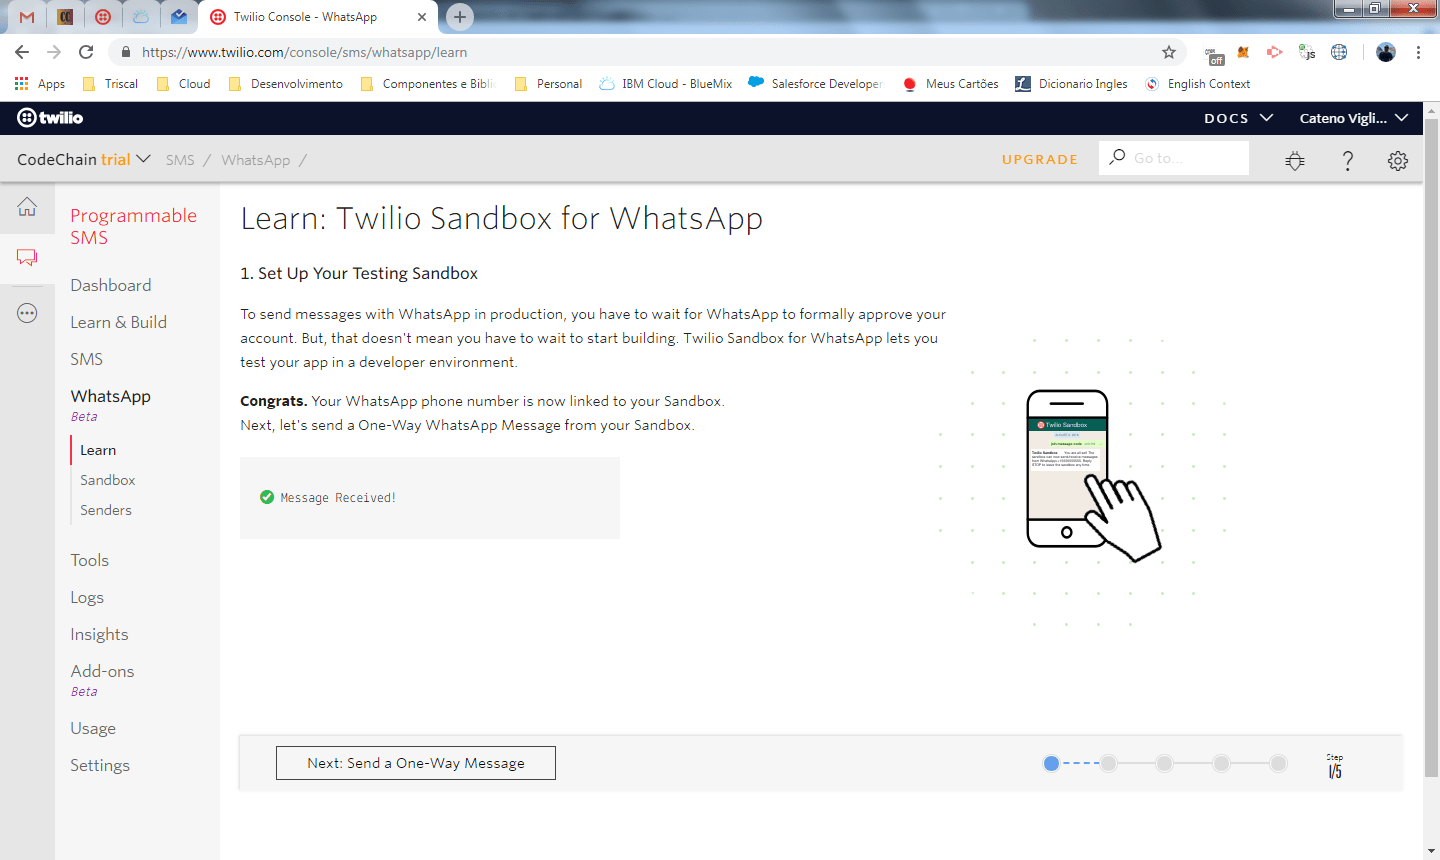This screenshot has height=860, width=1440.
Task: Expand the CodeChain trial project switcher
Action: point(84,159)
